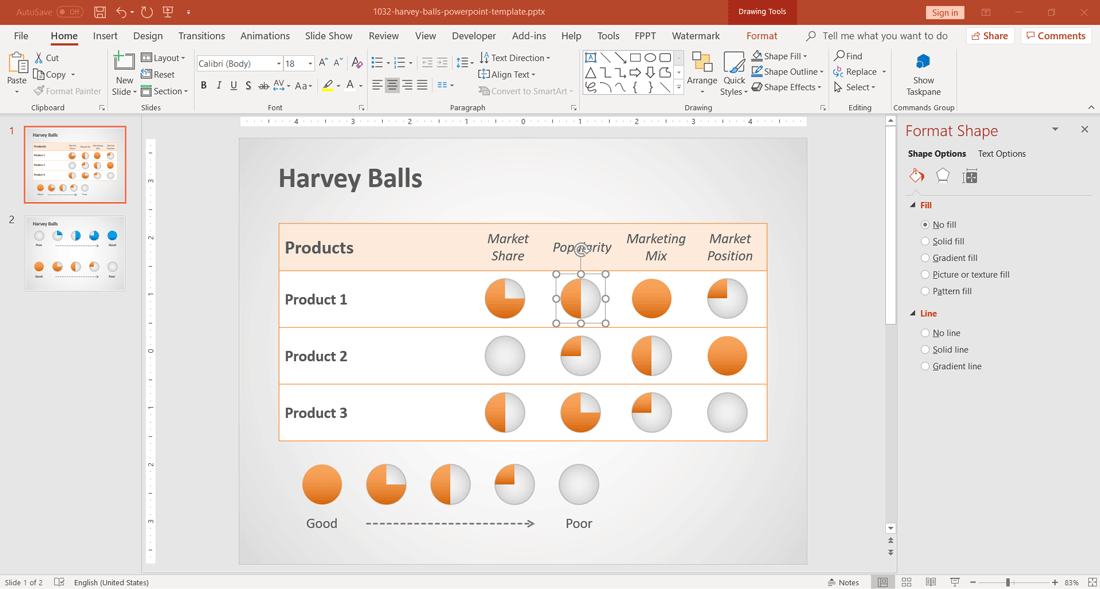Select Solid line radio option
Image resolution: width=1100 pixels, height=589 pixels.
(x=925, y=350)
